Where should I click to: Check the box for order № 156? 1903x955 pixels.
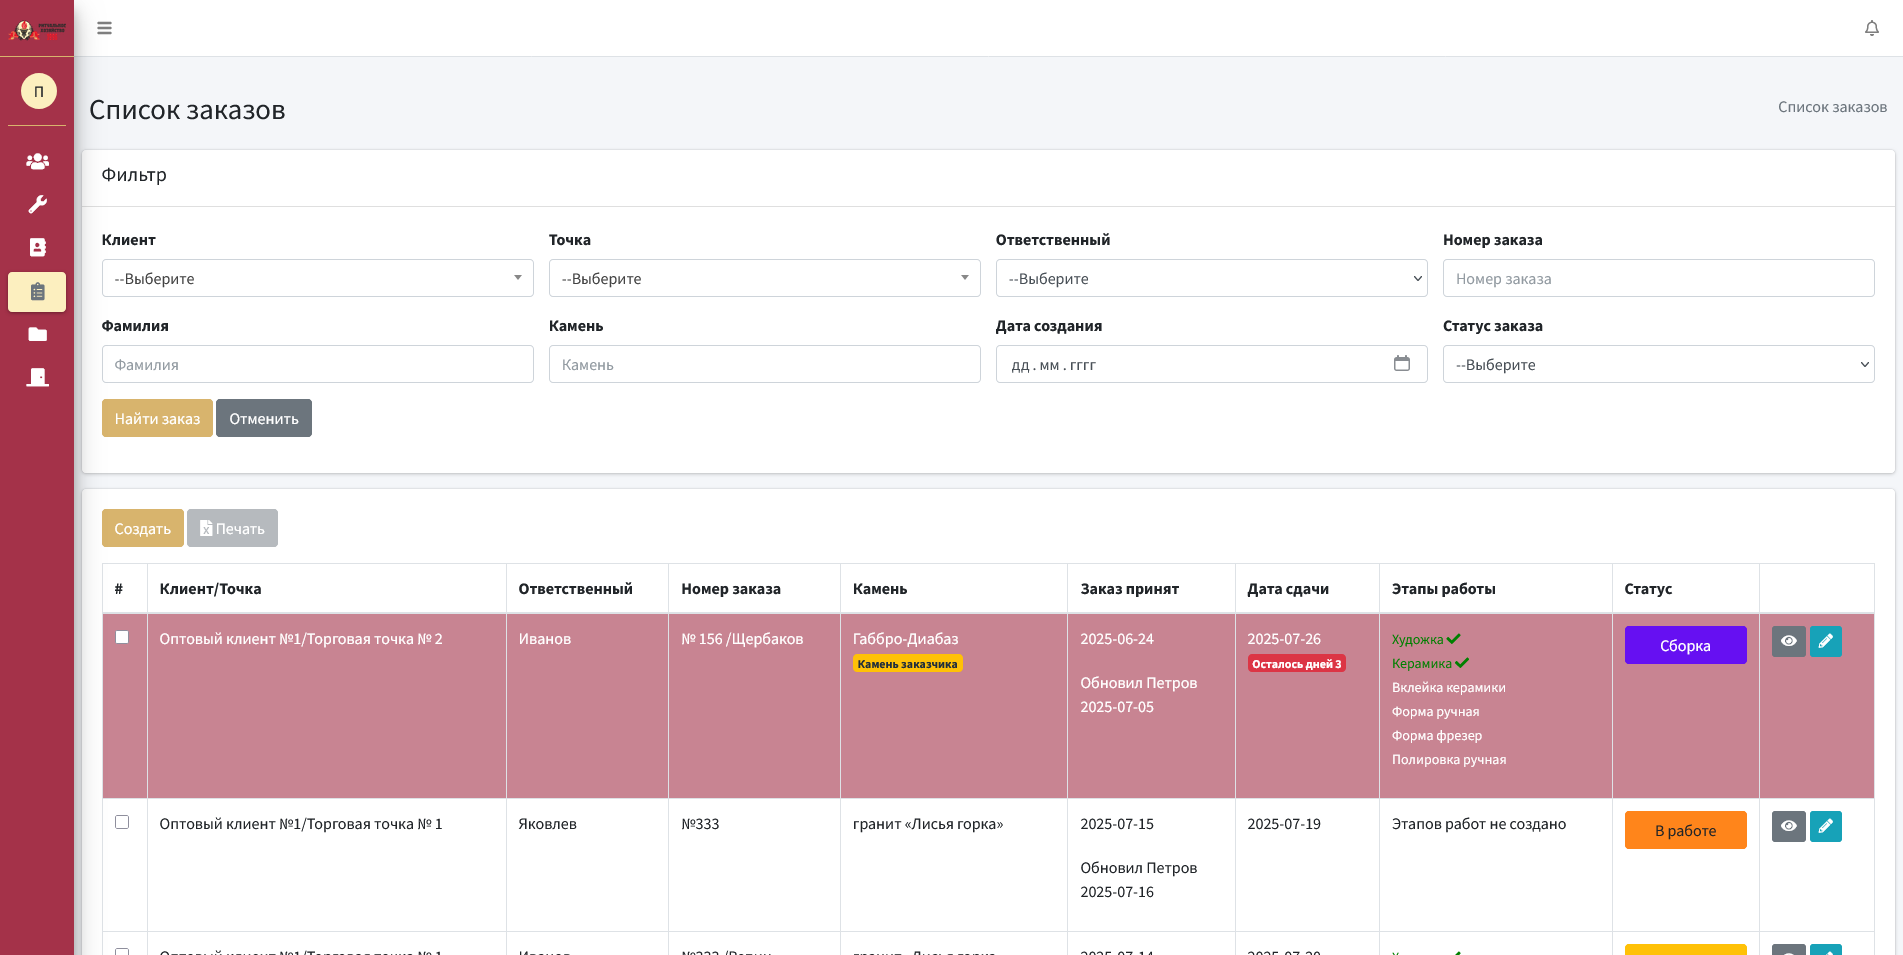click(122, 638)
